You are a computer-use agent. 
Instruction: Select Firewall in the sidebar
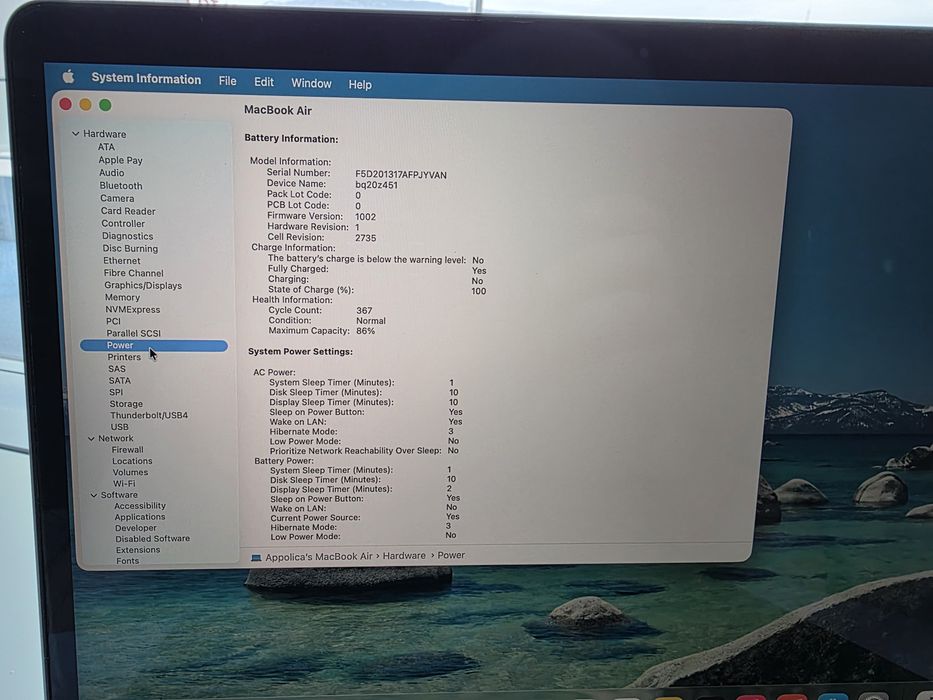(127, 449)
